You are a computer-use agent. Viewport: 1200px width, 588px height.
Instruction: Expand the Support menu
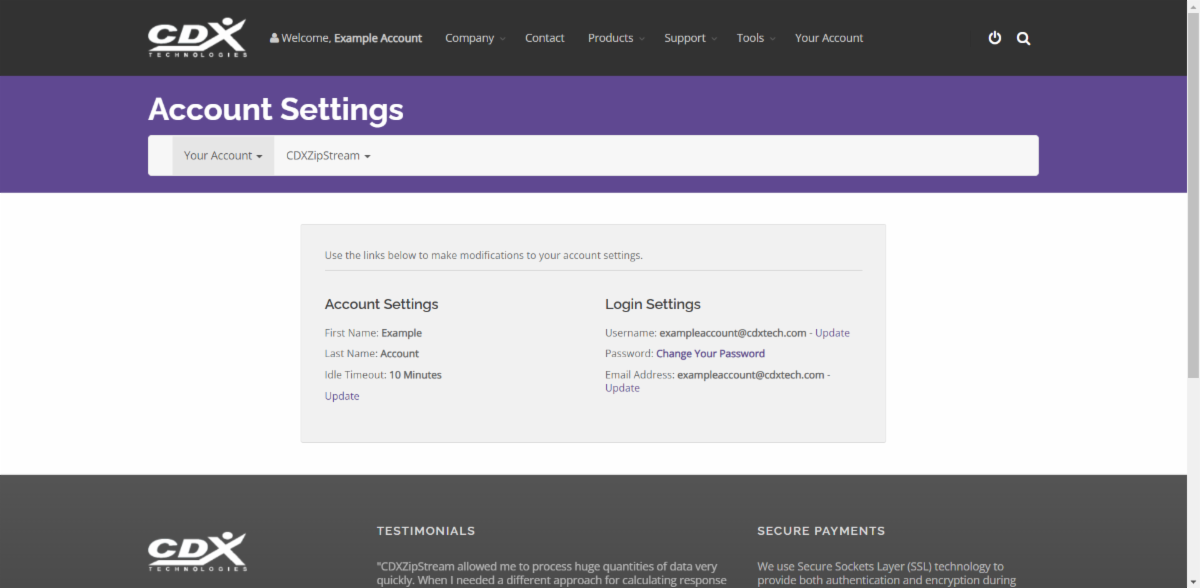click(x=691, y=38)
